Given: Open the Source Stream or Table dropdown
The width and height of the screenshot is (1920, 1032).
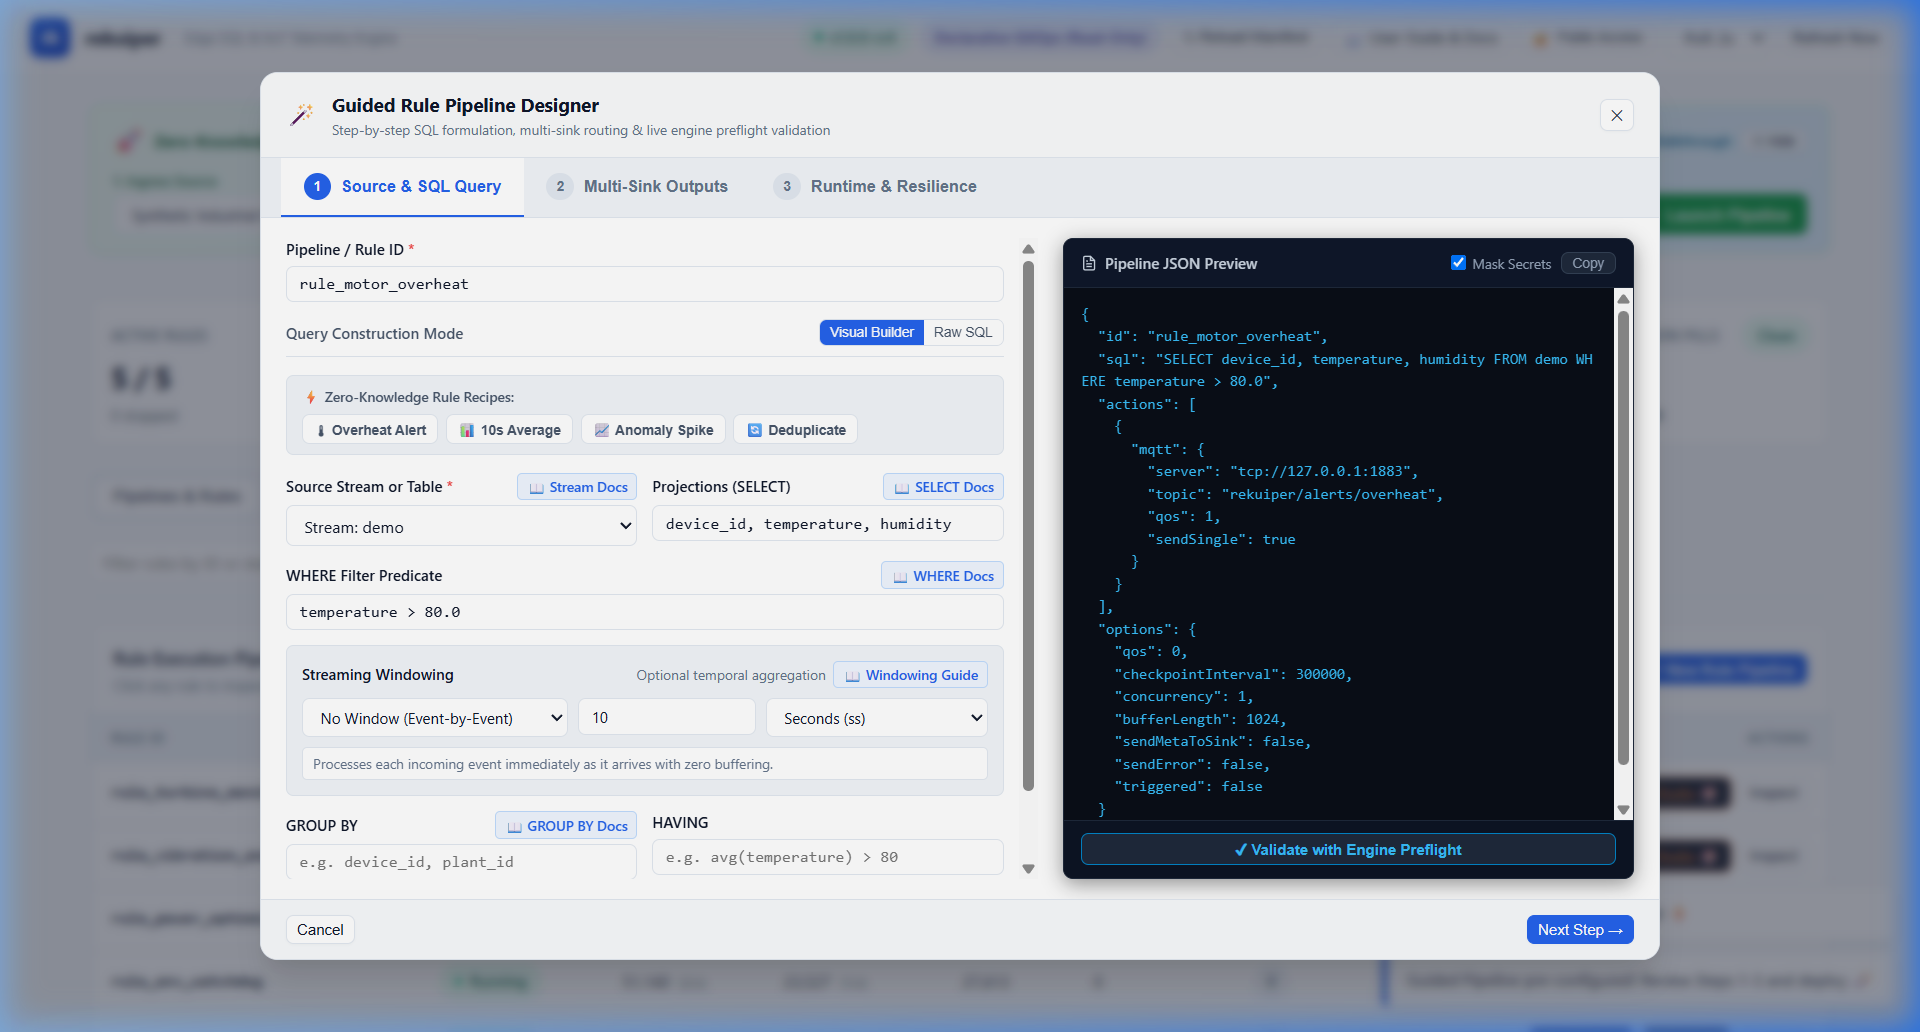Looking at the screenshot, I should (461, 526).
